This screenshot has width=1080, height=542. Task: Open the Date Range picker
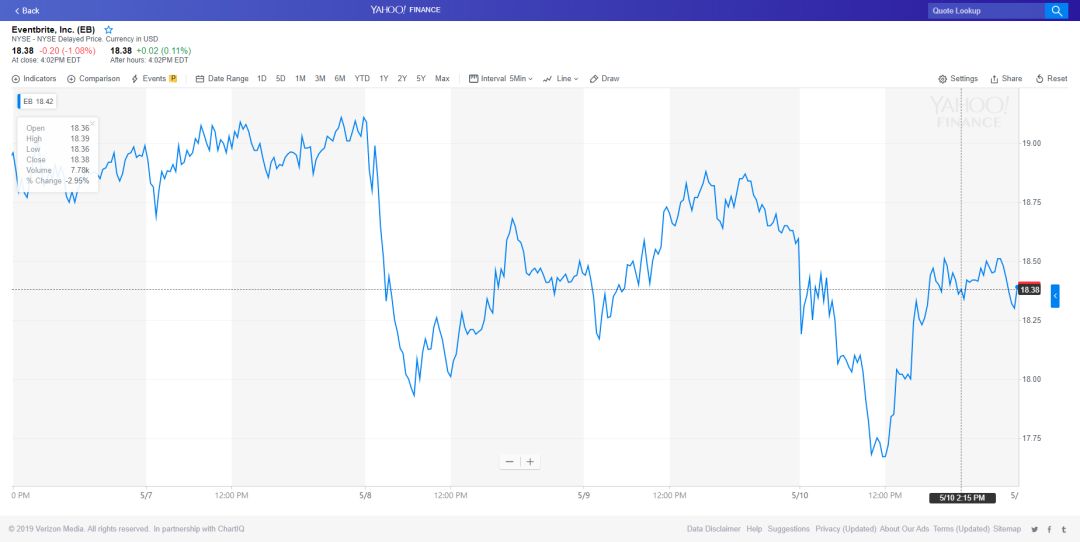222,78
